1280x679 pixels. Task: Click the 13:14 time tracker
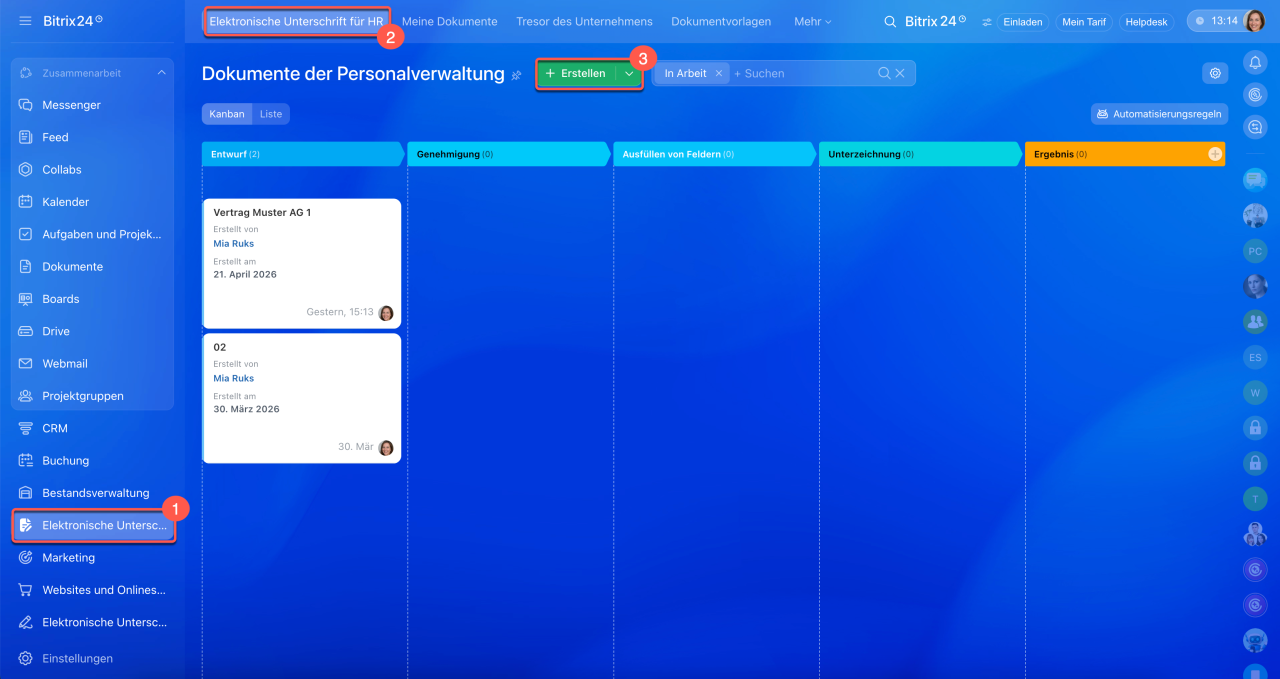point(1214,21)
